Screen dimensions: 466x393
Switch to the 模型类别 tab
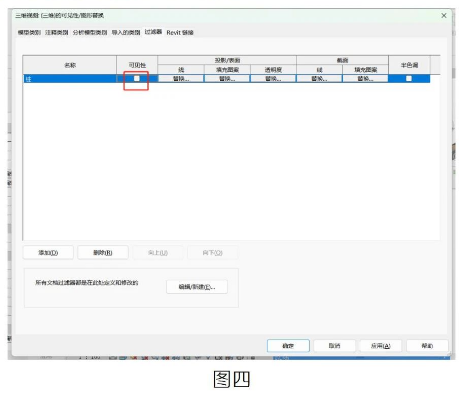coord(29,32)
